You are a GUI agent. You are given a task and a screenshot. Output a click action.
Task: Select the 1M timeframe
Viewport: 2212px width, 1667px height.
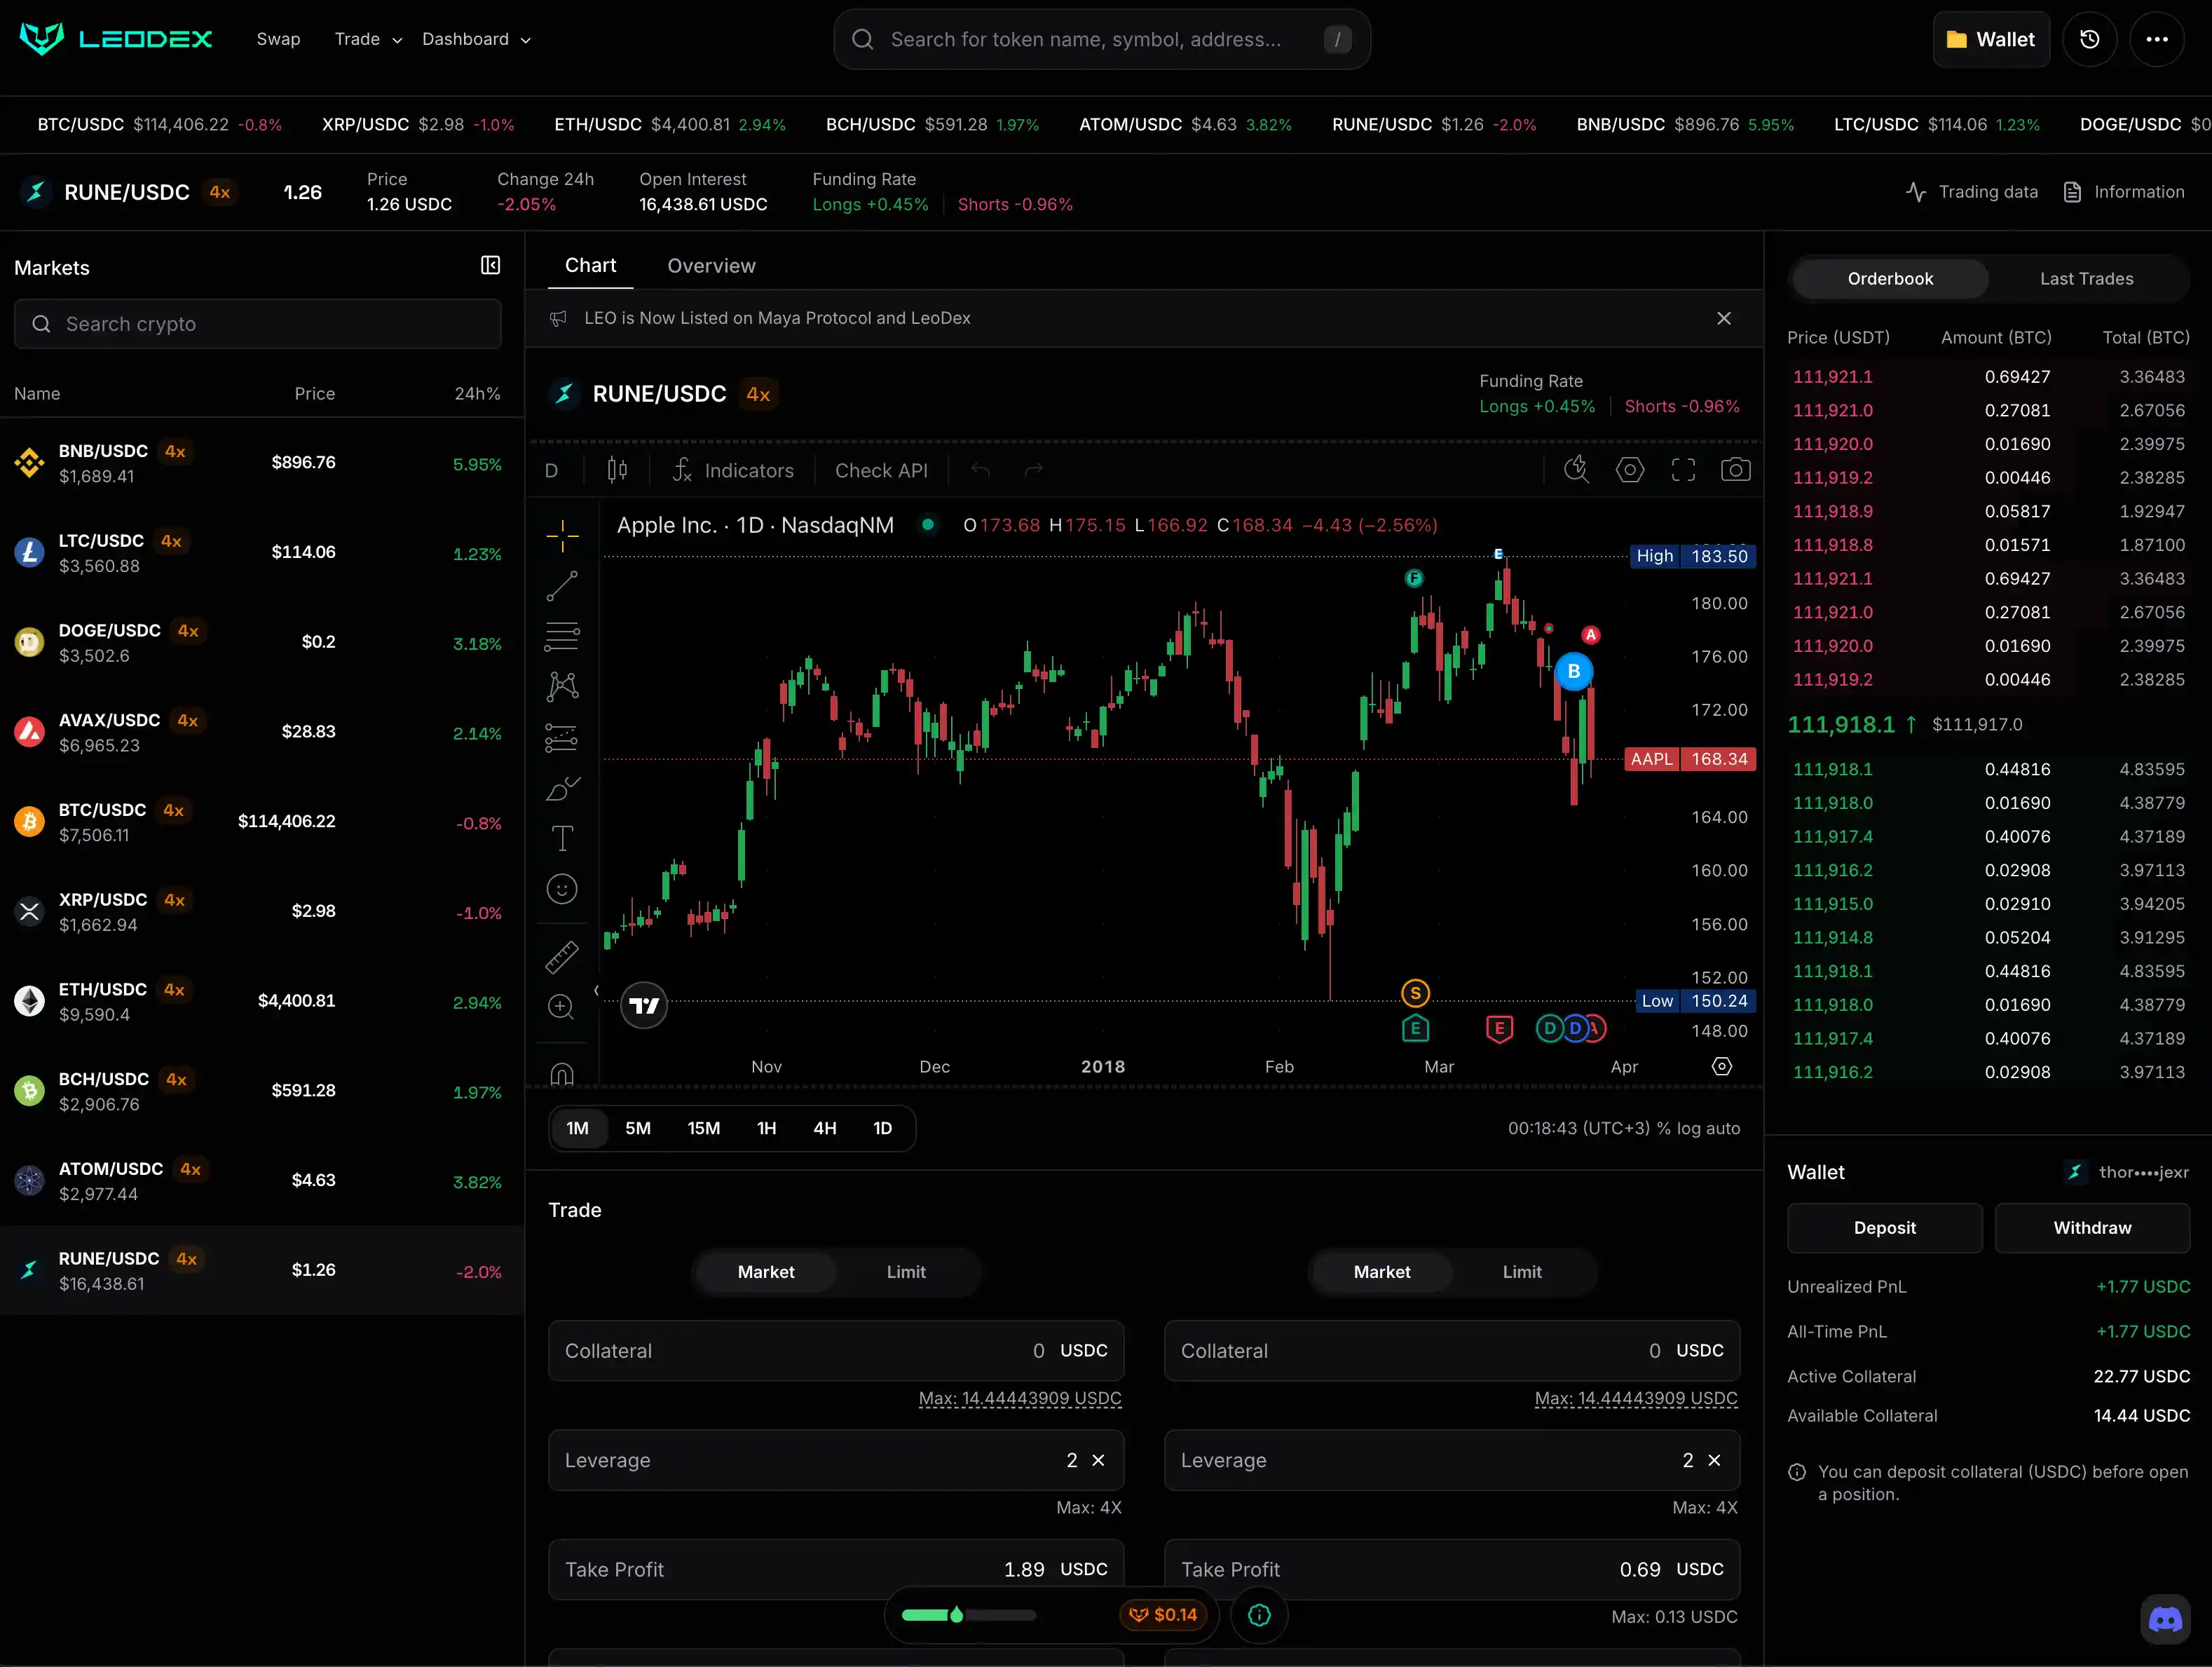[x=577, y=1128]
